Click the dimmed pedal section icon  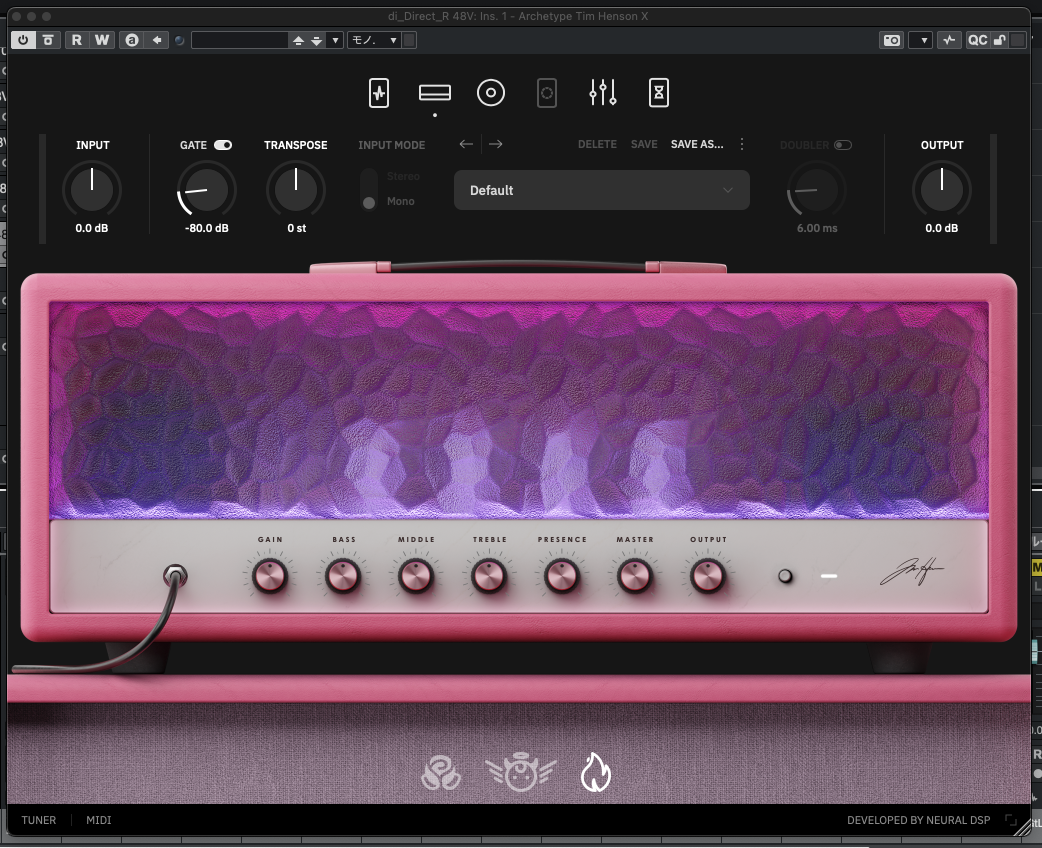point(546,93)
